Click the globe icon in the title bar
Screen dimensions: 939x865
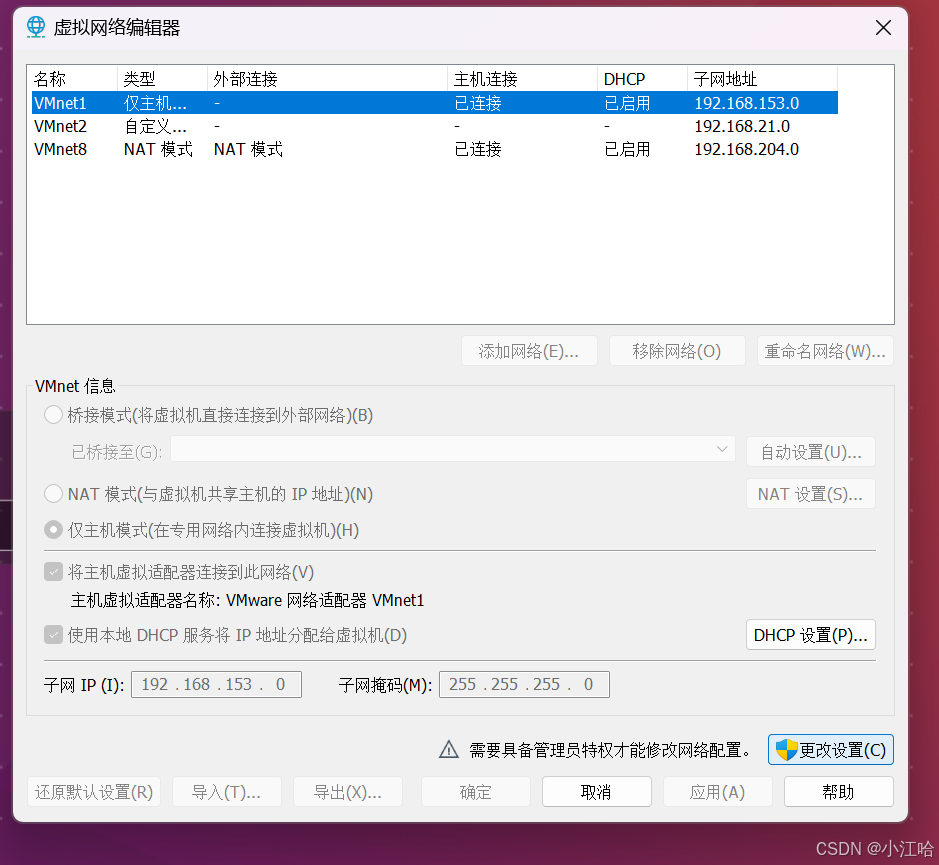36,27
